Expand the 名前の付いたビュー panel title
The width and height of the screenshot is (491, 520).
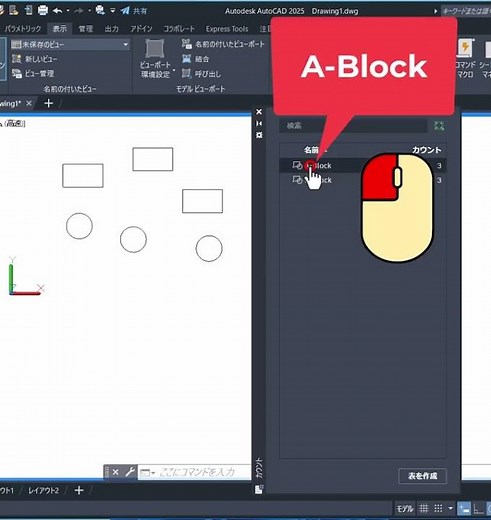click(70, 89)
